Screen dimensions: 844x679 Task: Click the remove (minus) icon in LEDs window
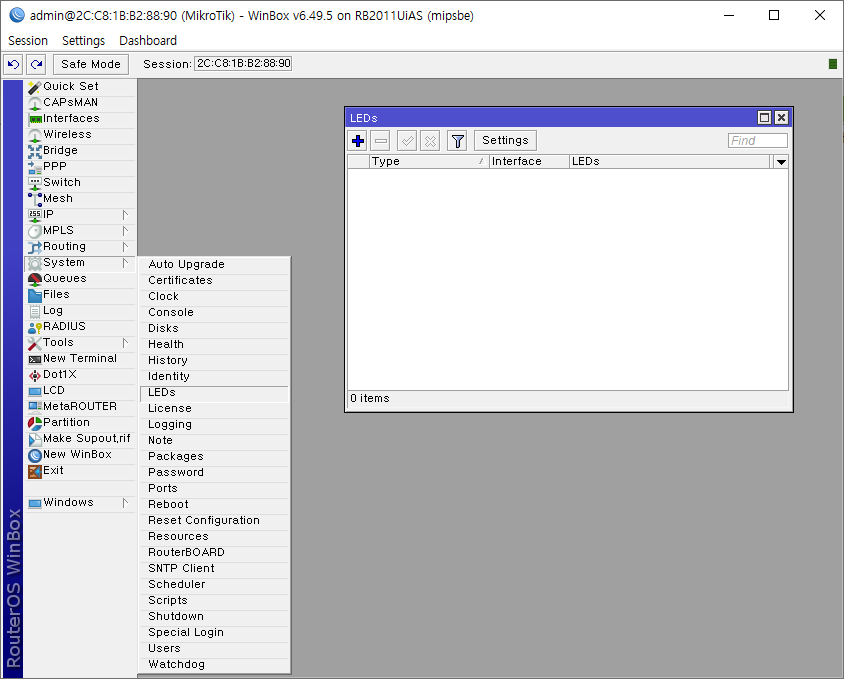click(x=381, y=141)
